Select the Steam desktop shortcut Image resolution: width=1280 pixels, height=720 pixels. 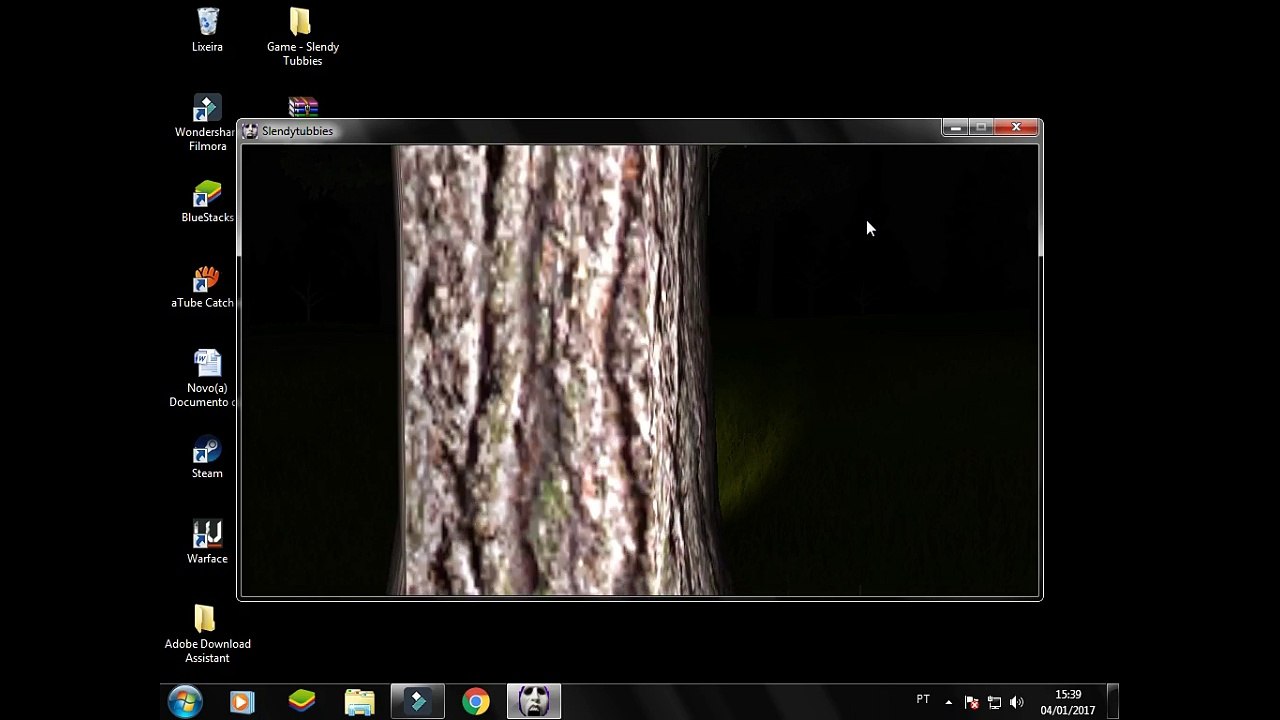[x=207, y=457]
